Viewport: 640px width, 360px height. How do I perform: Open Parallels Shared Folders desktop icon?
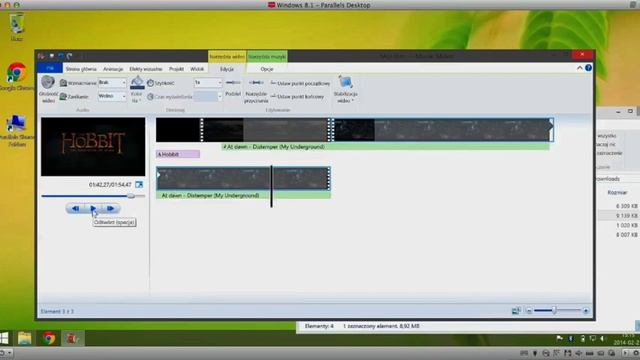(x=17, y=131)
